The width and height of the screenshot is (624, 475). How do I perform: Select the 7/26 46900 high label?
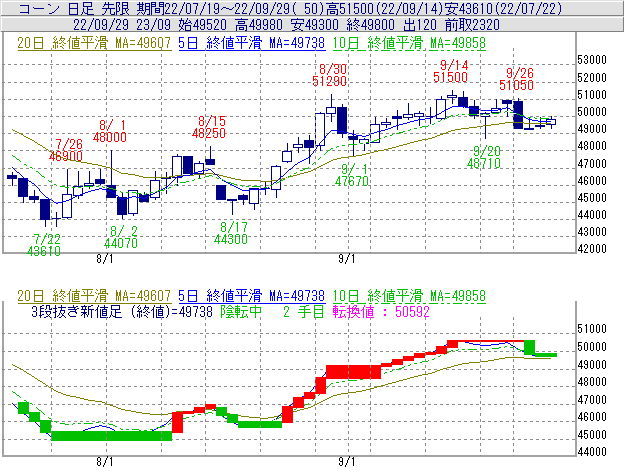pyautogui.click(x=66, y=150)
